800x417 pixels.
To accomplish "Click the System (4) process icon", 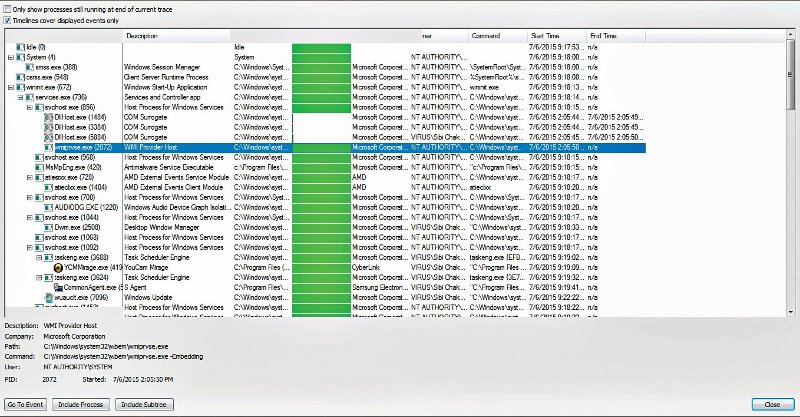I will [x=20, y=57].
